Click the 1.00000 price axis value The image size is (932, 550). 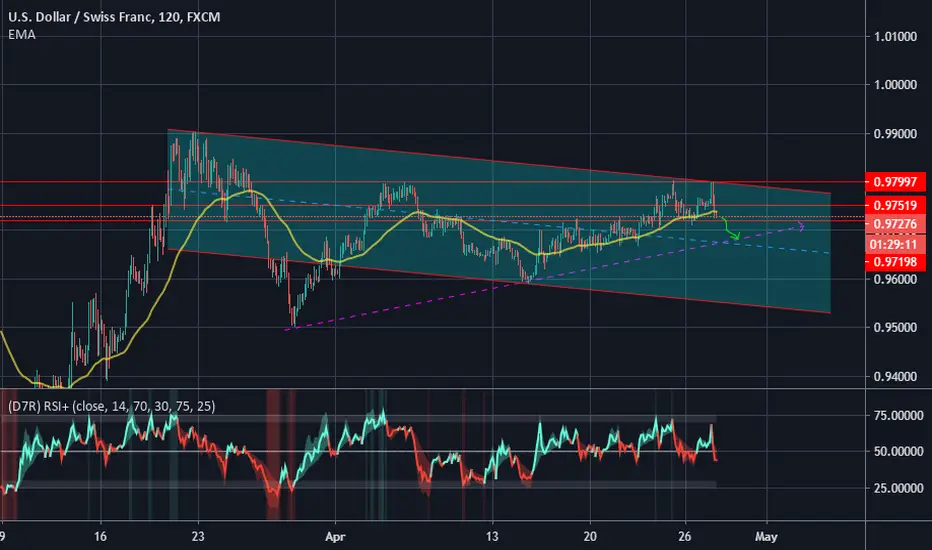click(895, 85)
